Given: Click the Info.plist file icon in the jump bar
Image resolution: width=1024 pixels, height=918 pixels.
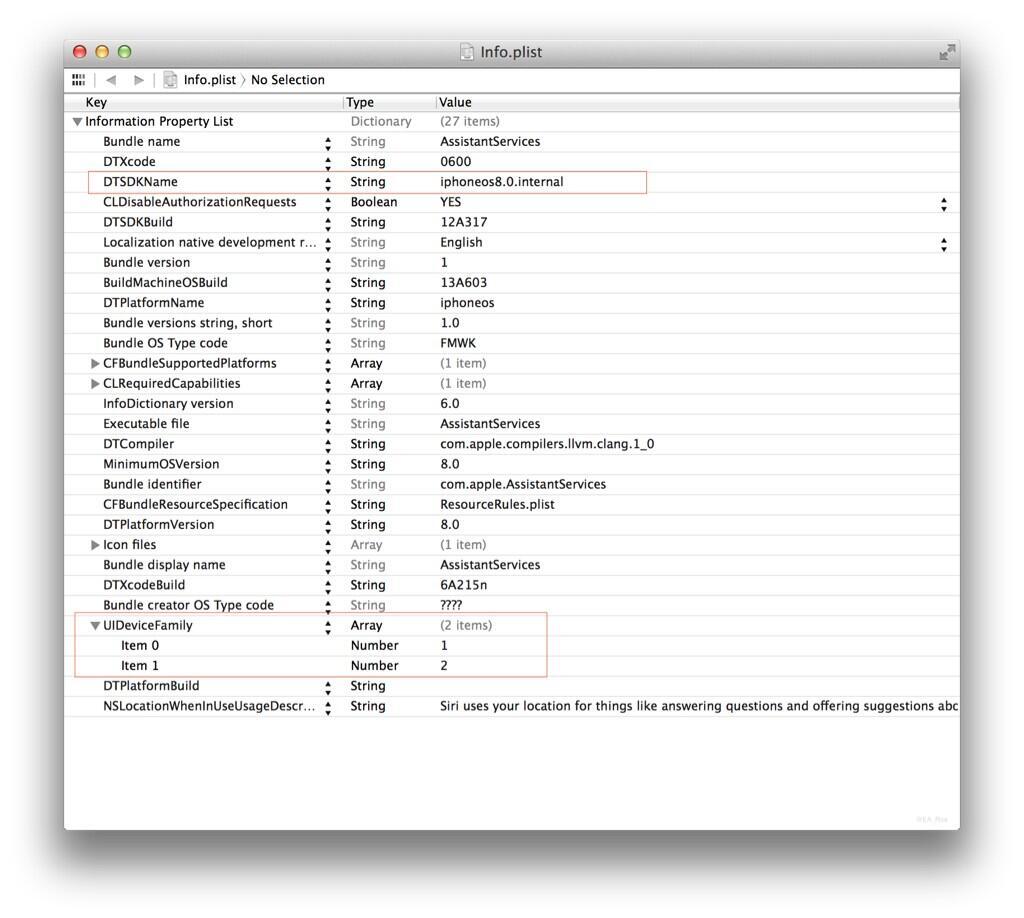Looking at the screenshot, I should coord(170,80).
